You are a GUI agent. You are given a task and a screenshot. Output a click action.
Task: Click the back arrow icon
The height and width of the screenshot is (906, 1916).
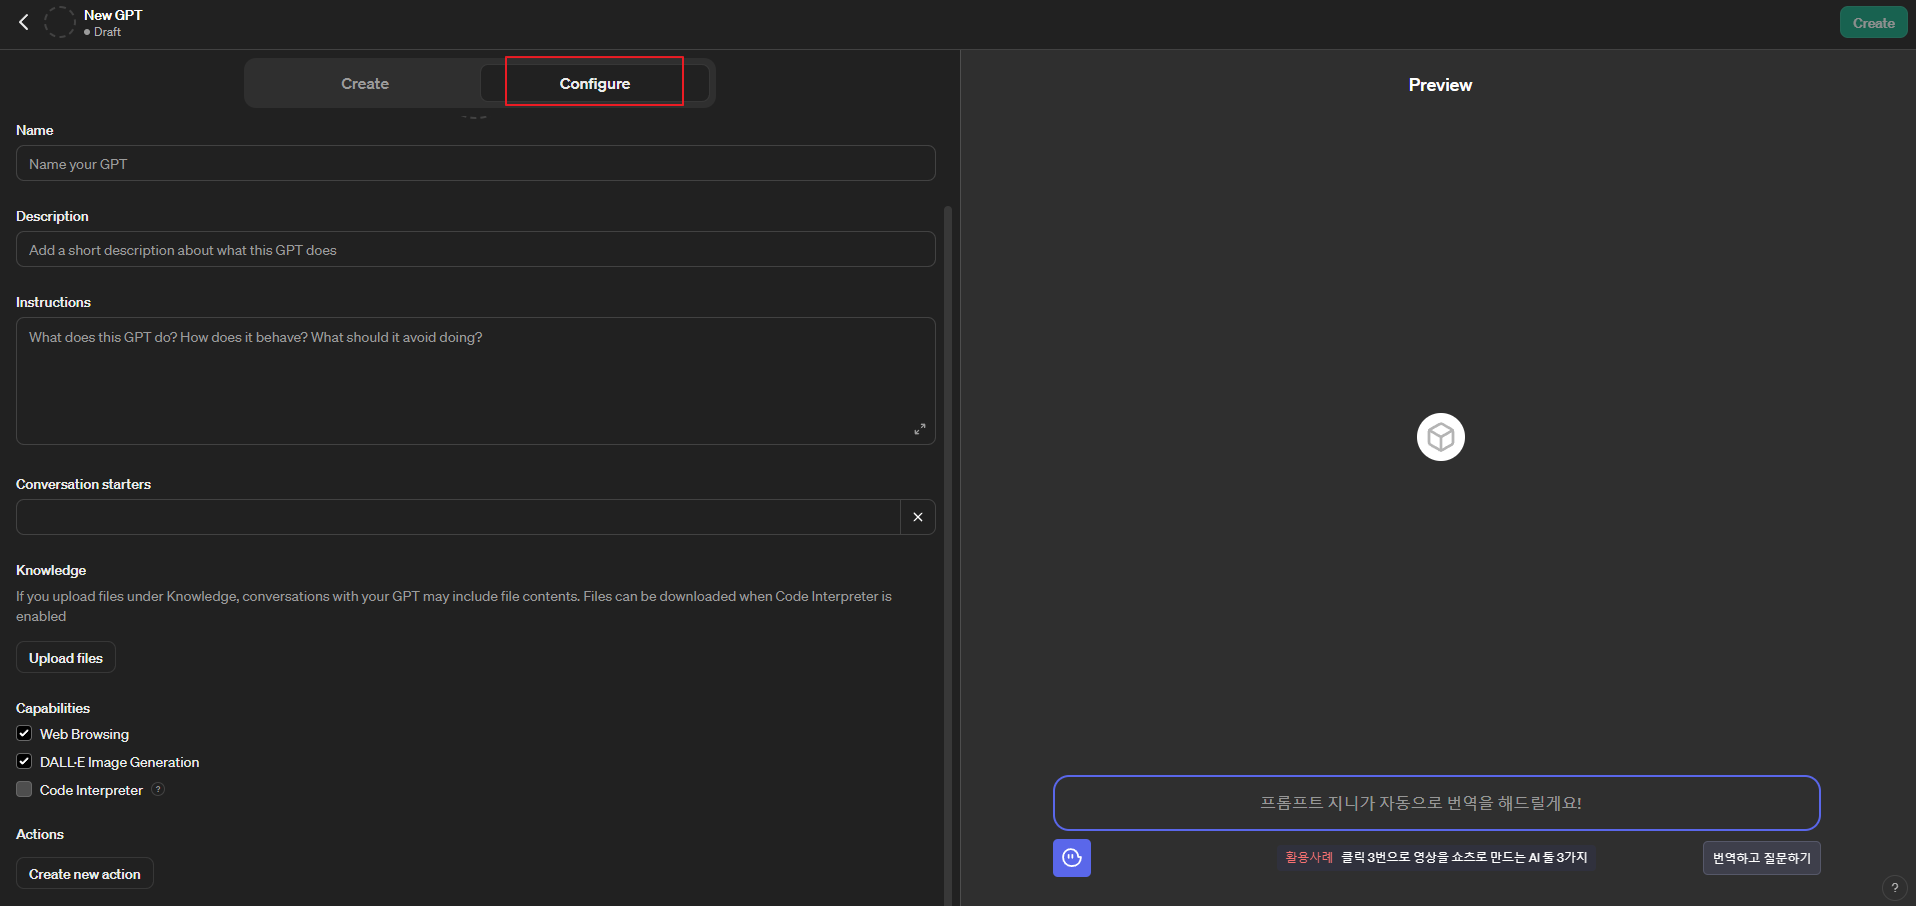(24, 22)
